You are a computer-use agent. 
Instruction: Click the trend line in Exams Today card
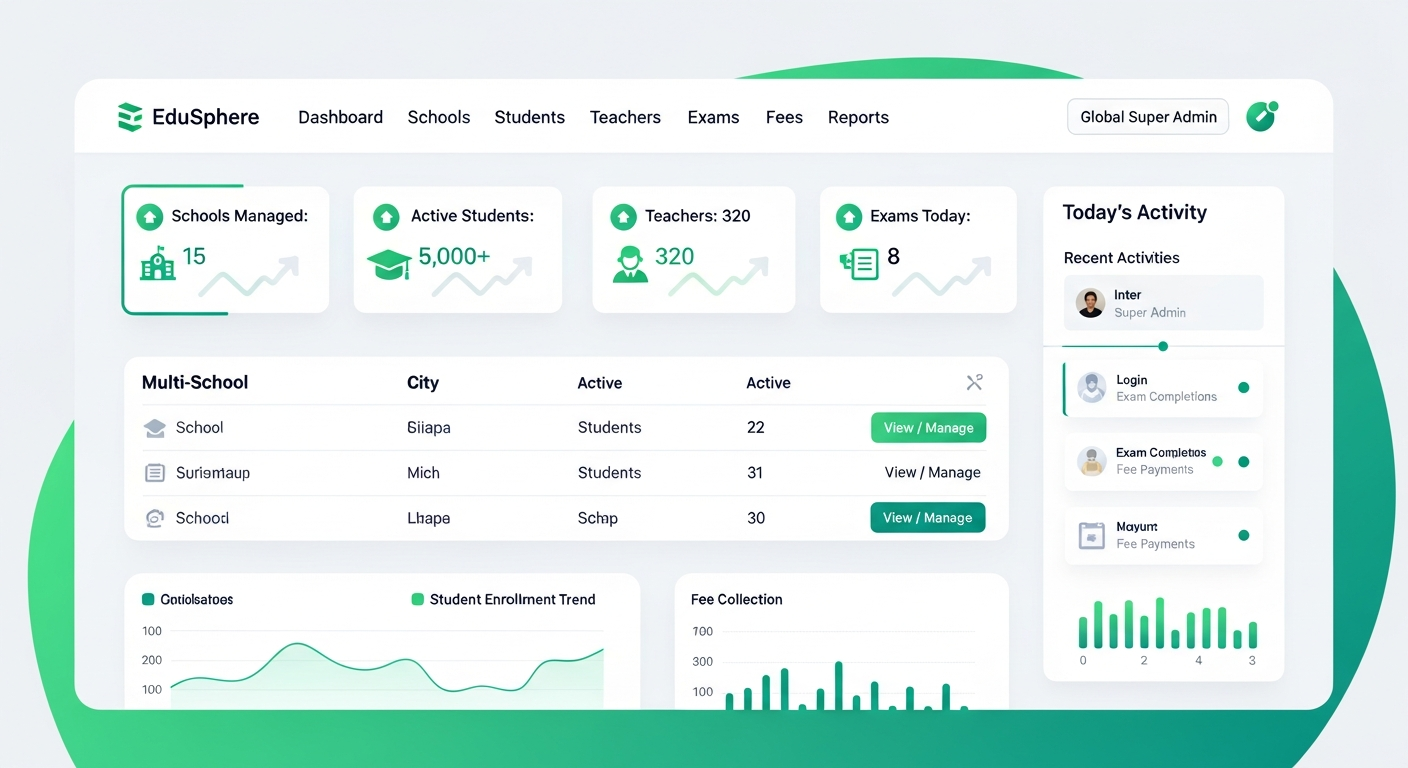pos(941,277)
